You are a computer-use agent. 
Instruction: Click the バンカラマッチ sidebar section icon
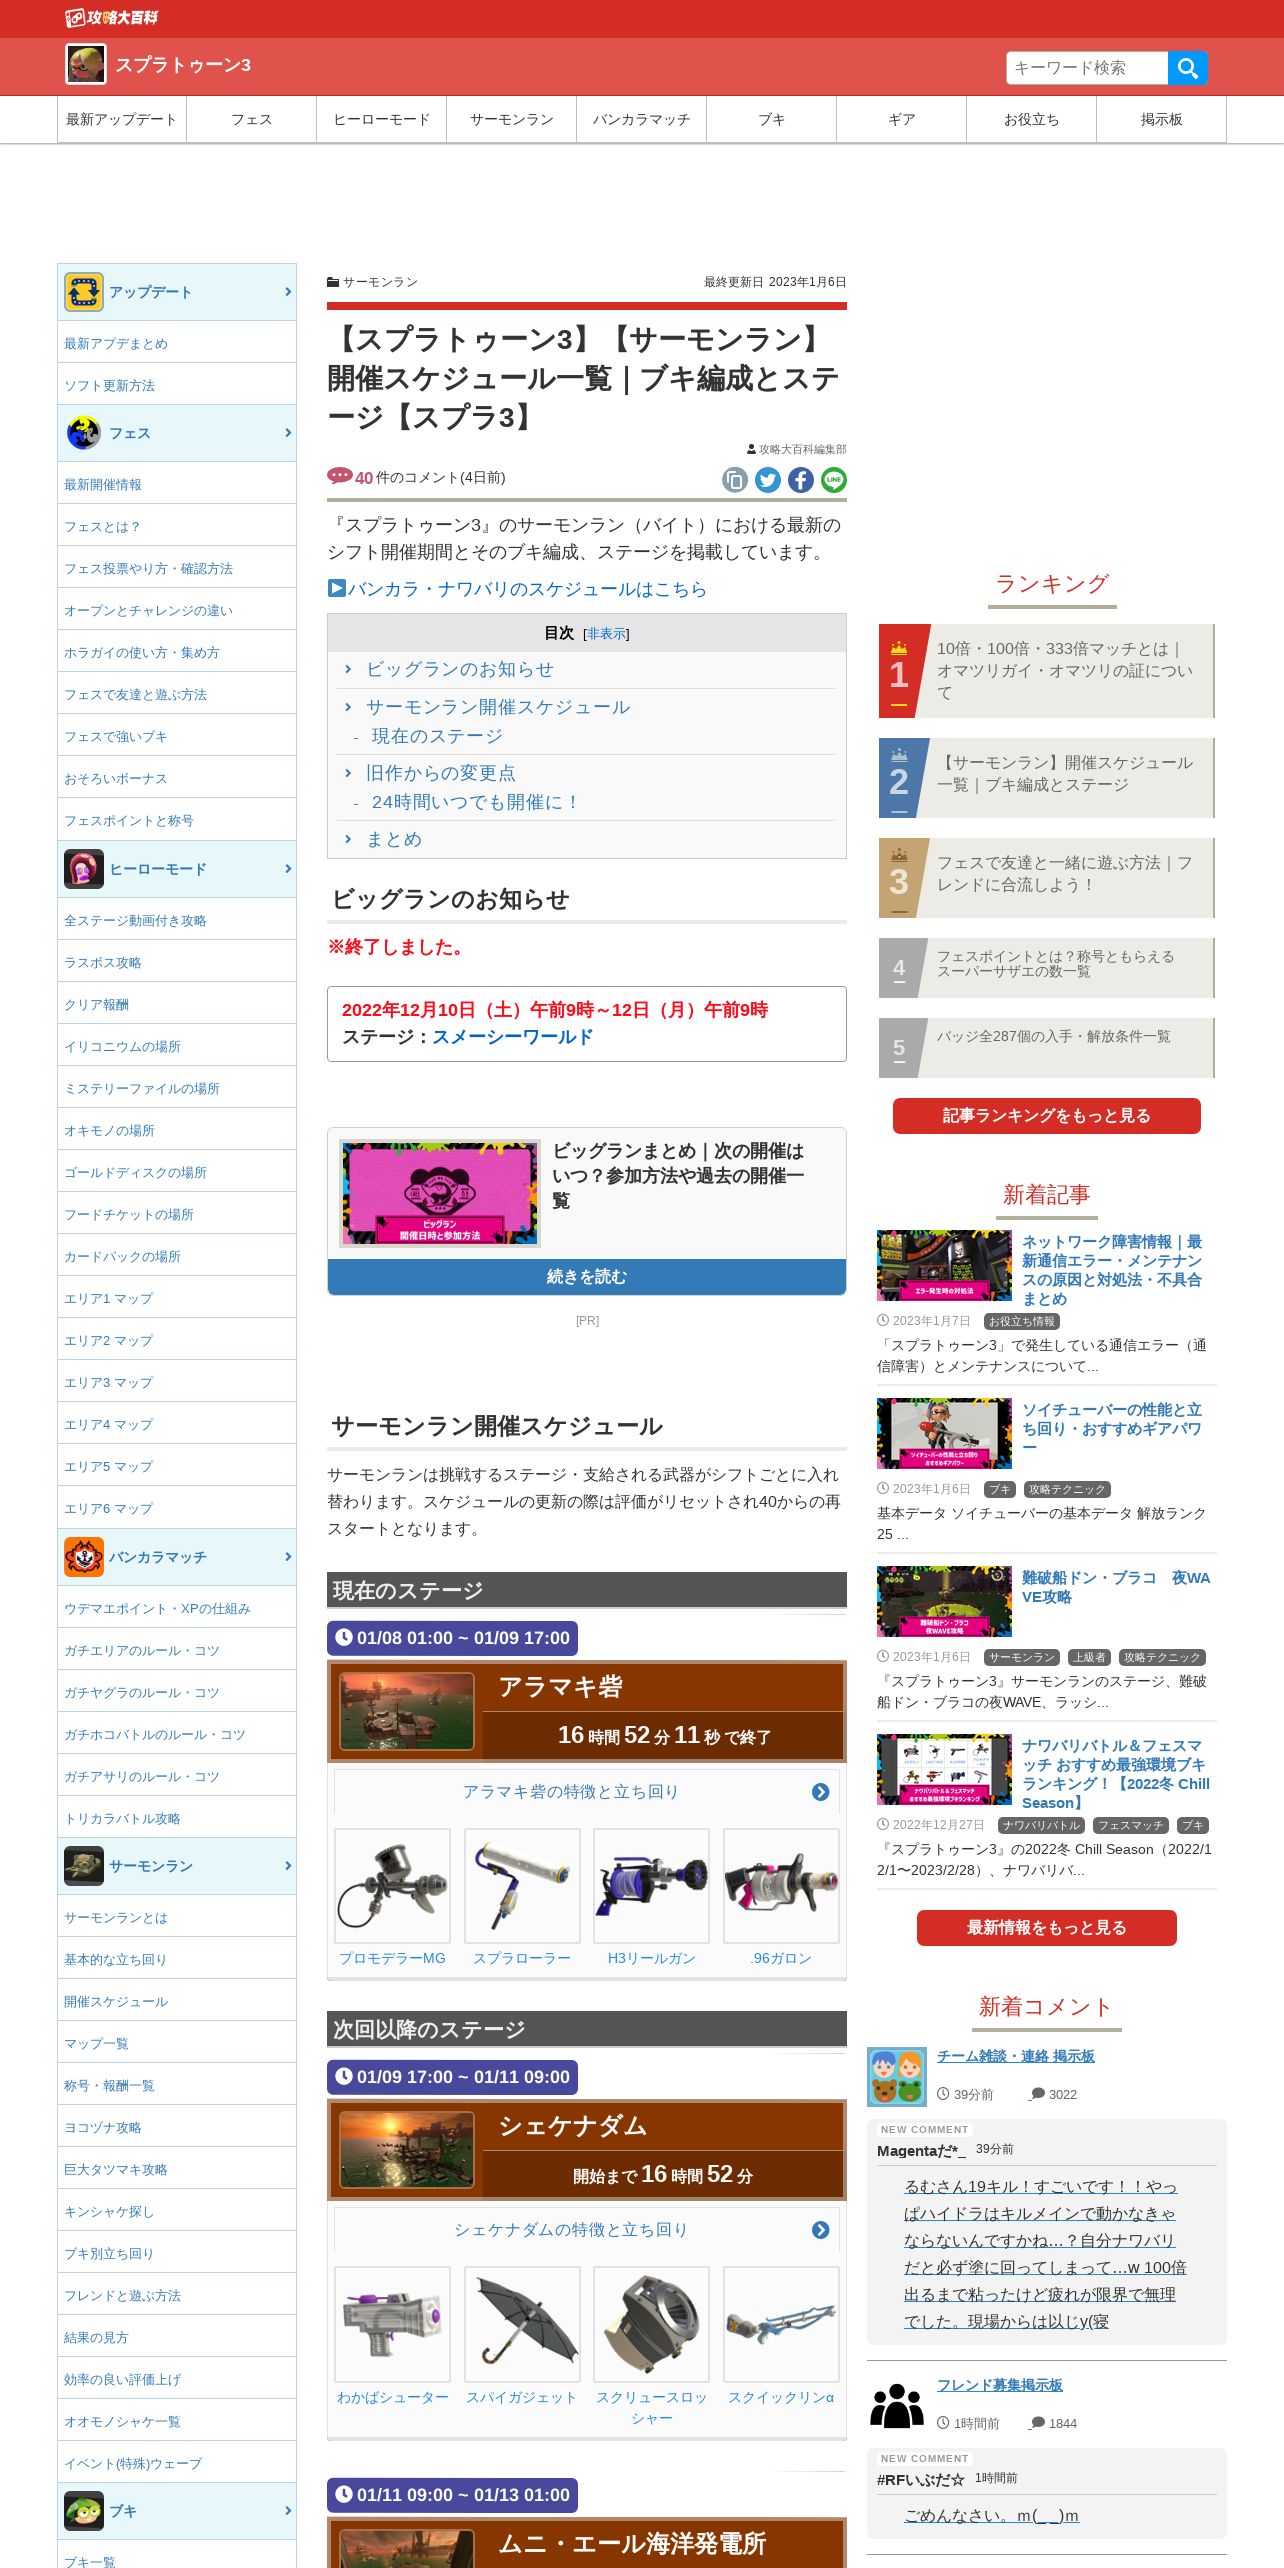[x=84, y=1557]
